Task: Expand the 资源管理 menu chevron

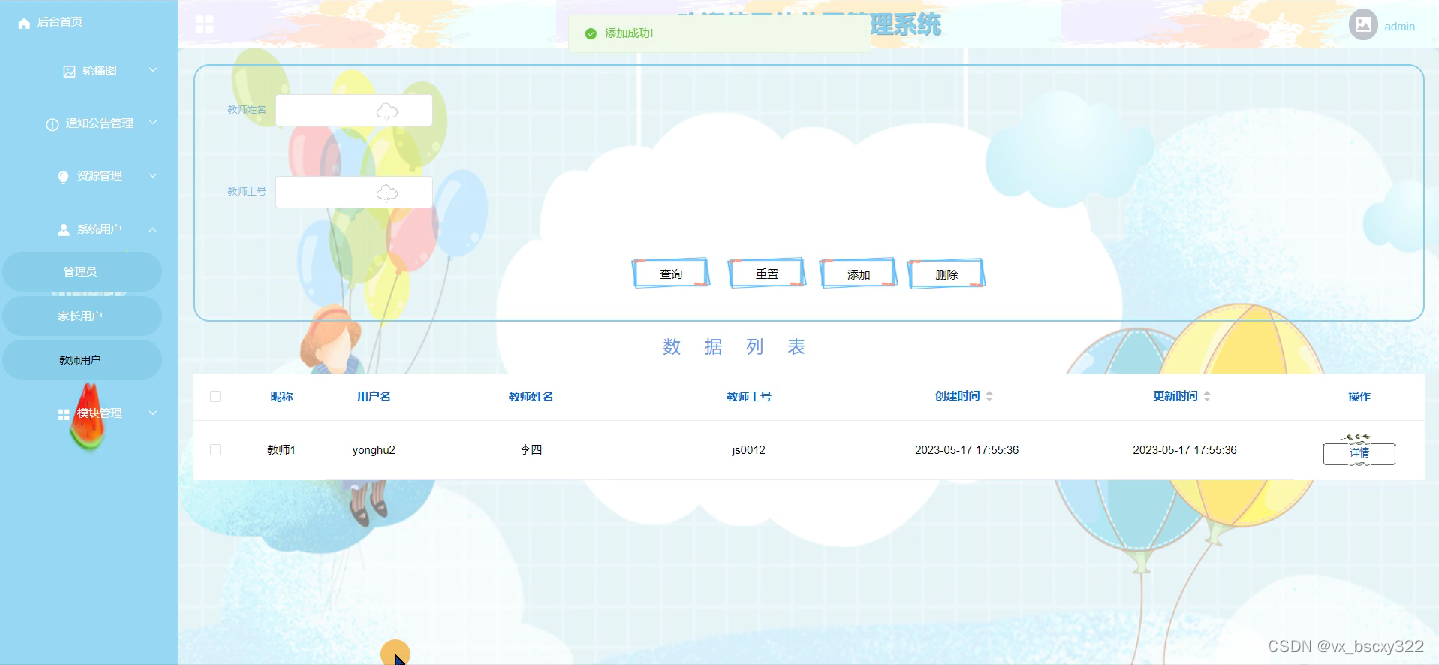Action: coord(153,176)
